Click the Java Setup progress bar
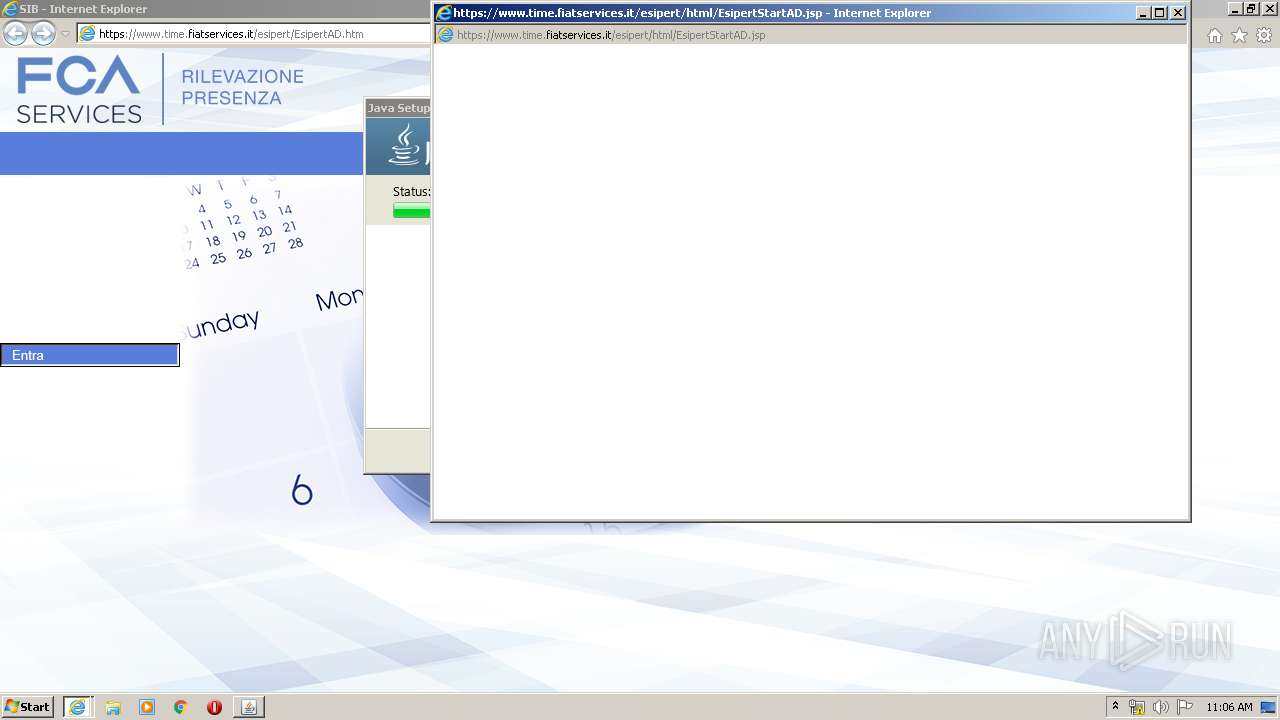Screen dimensions: 1280x720 pos(411,211)
